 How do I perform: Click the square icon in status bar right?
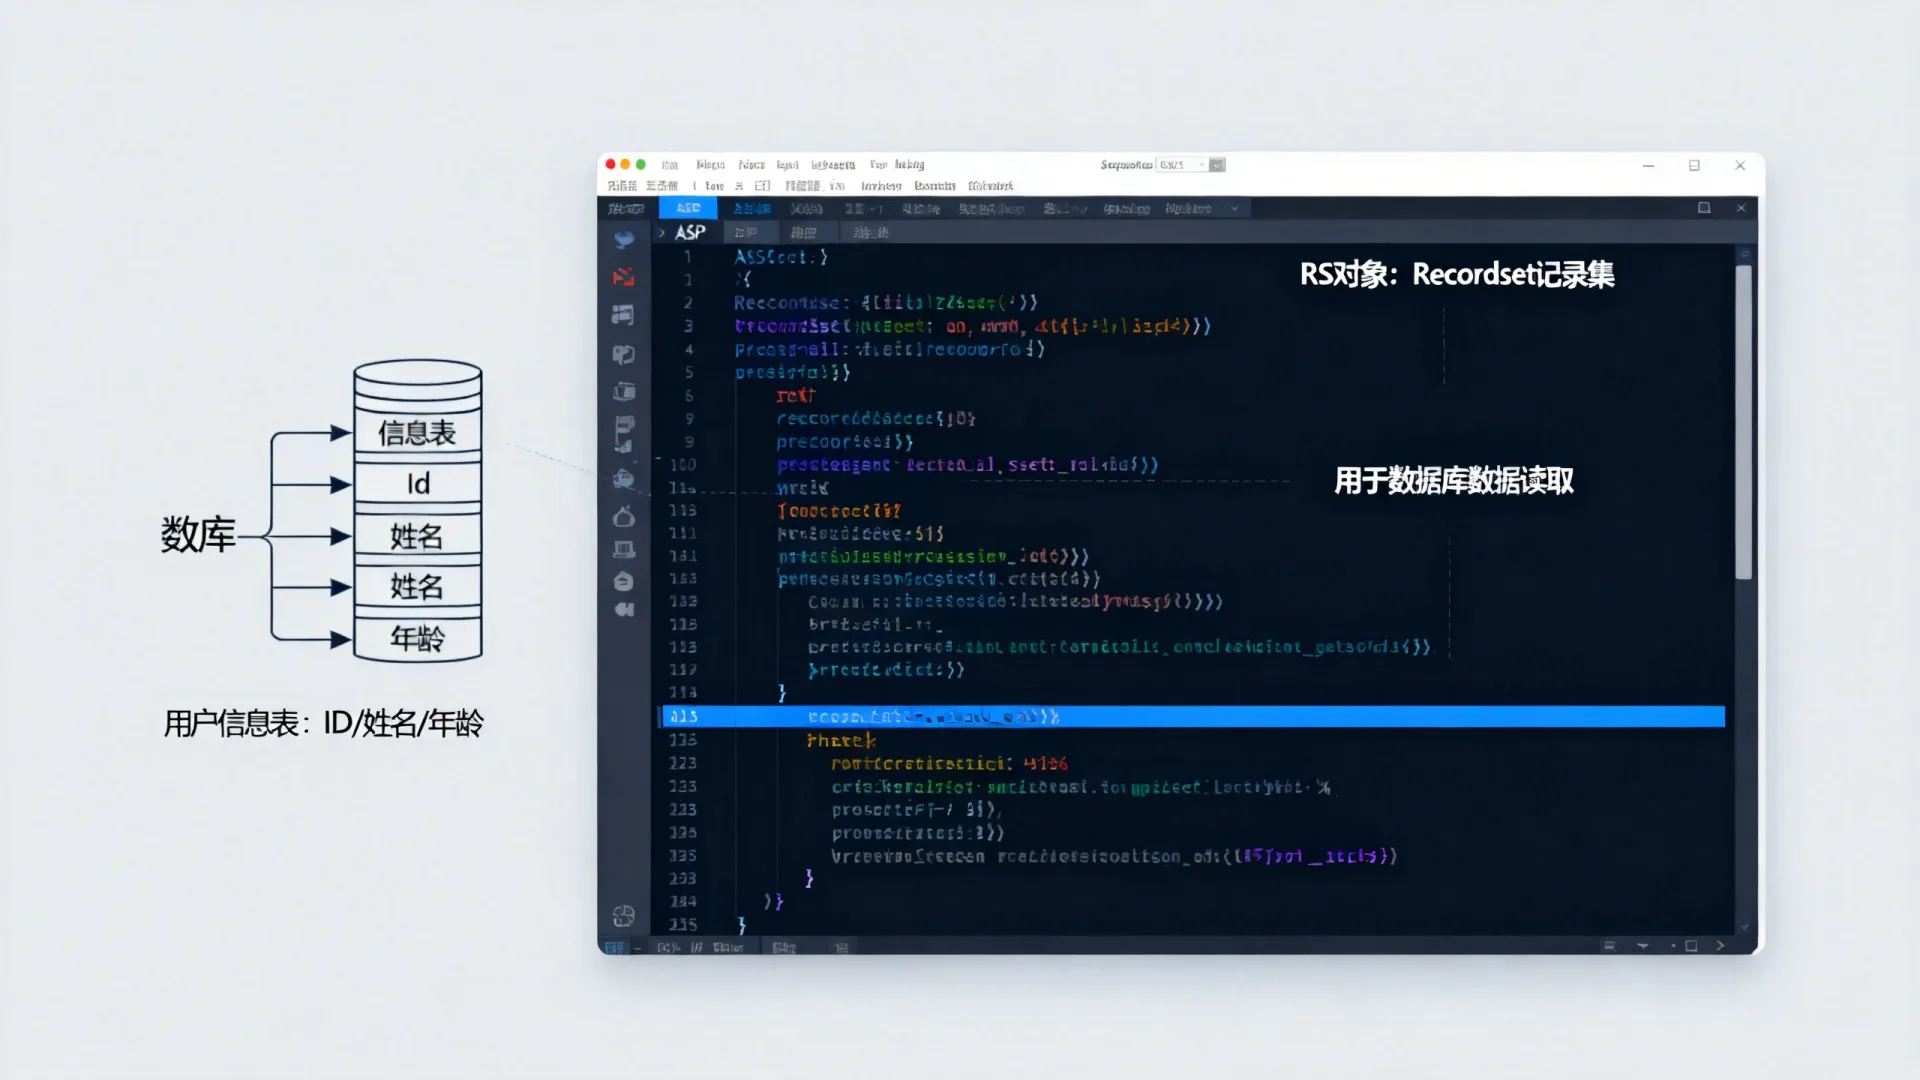pos(1691,946)
